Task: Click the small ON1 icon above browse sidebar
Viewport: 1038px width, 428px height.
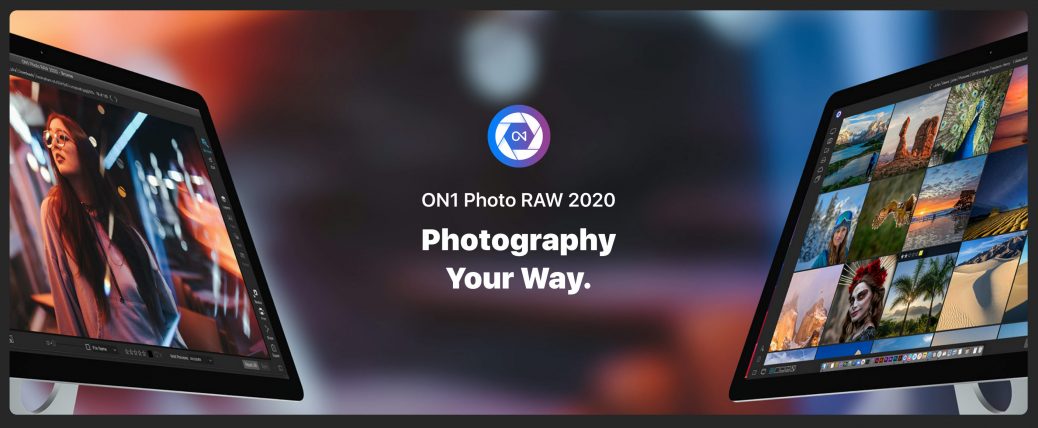Action: 838,114
